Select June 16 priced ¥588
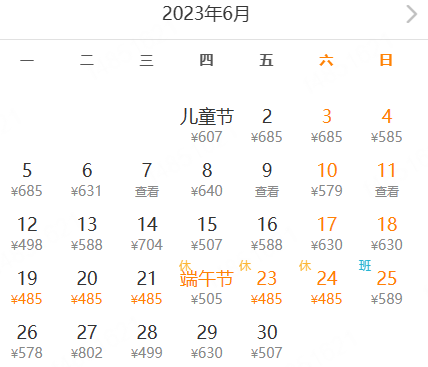This screenshot has width=428, height=367. pos(267,234)
